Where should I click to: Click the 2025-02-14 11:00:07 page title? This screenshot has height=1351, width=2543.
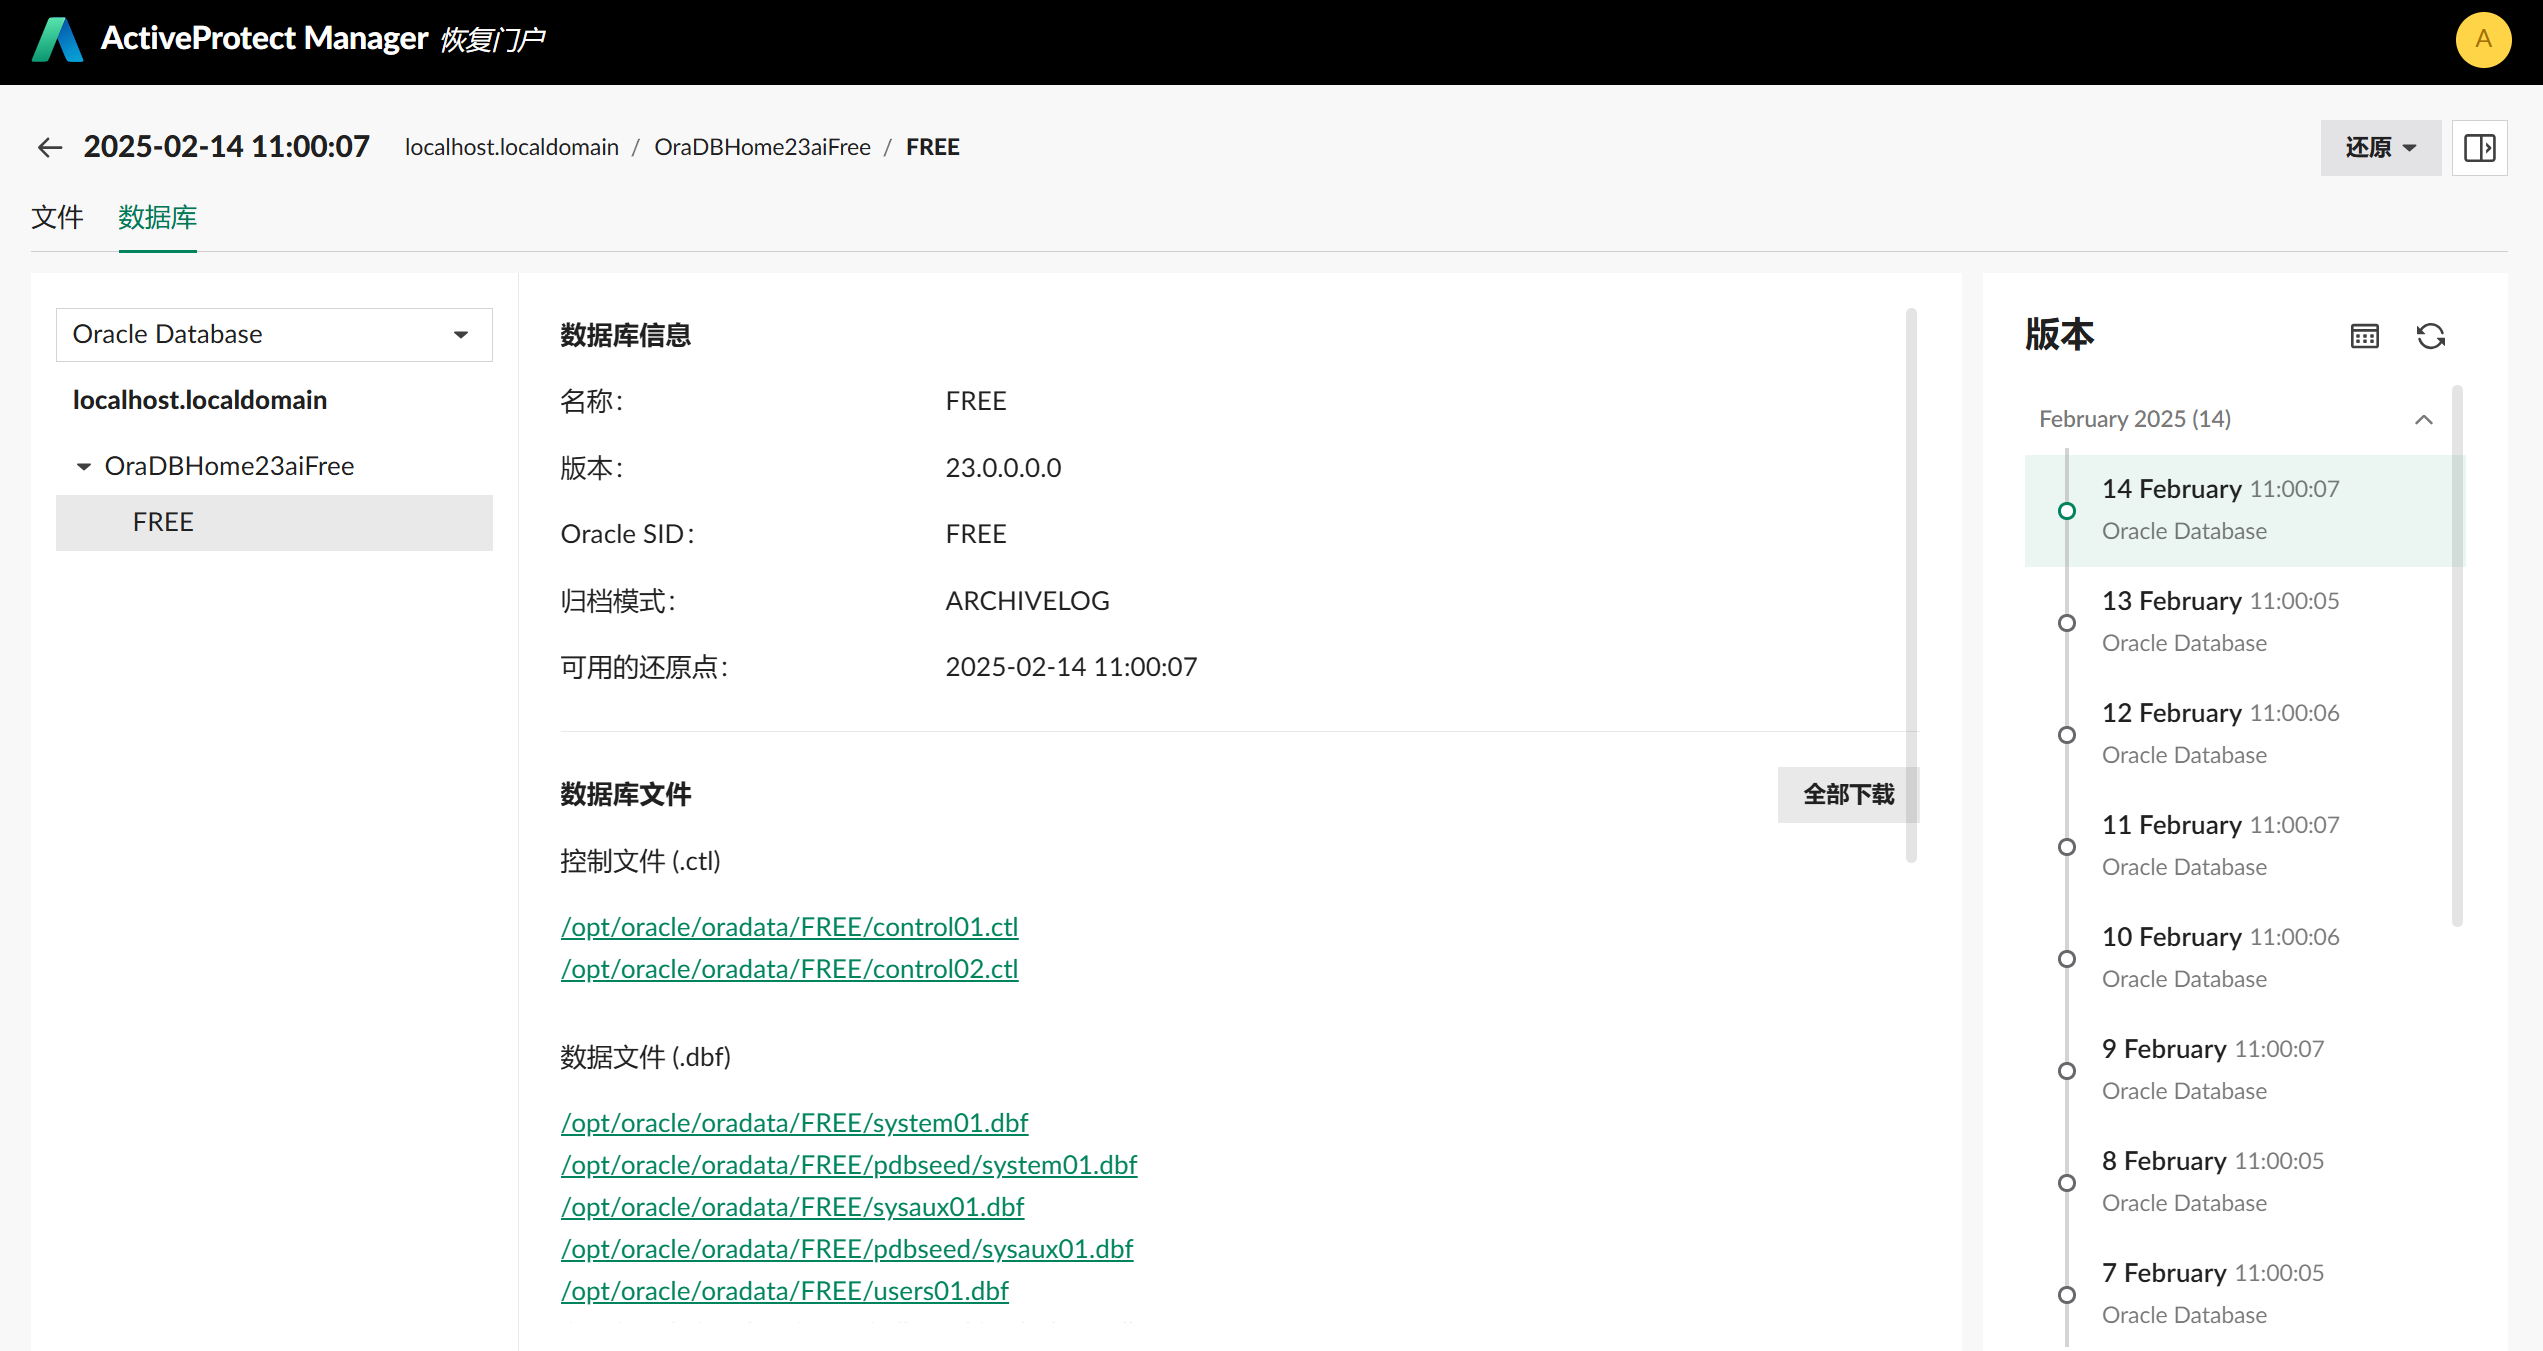point(227,148)
